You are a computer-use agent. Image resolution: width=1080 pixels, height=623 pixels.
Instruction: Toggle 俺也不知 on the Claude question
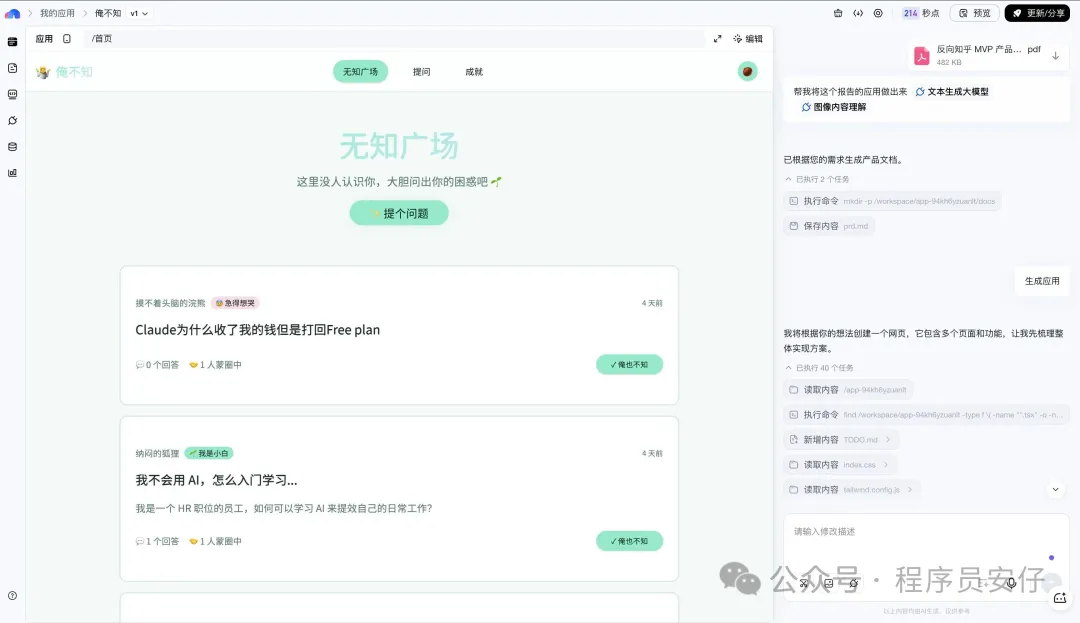pos(629,365)
